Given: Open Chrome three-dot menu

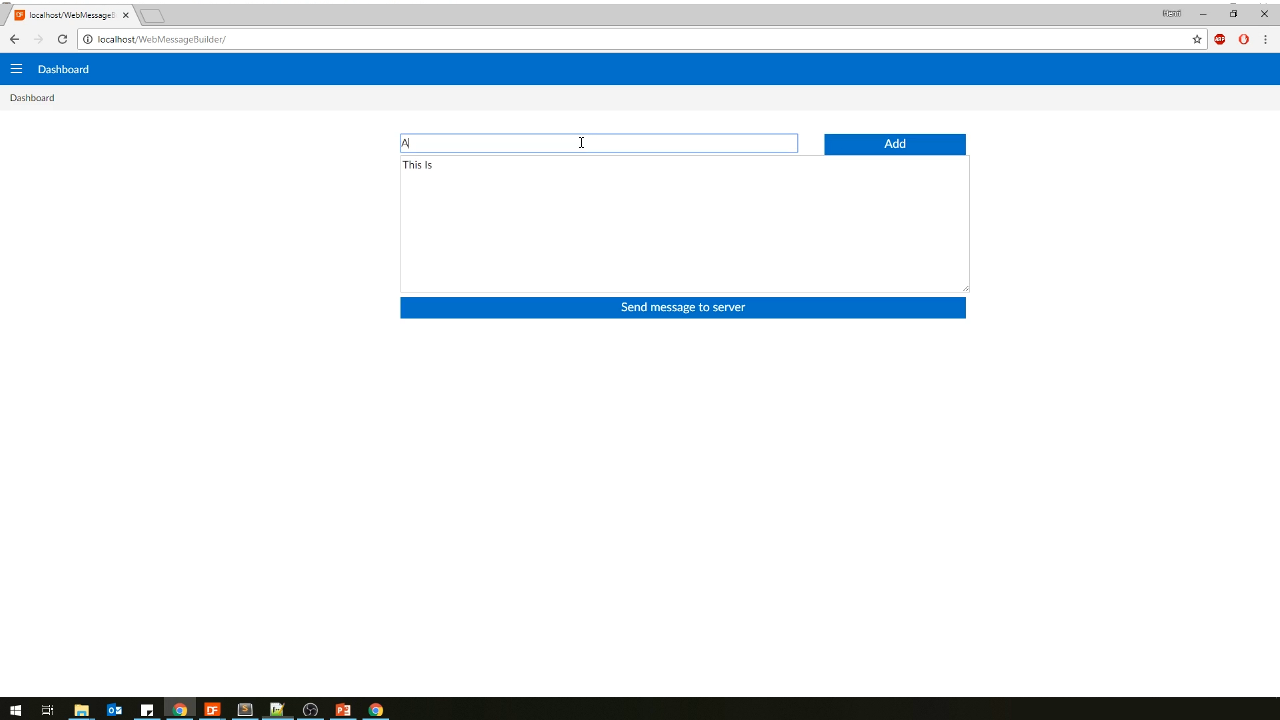Looking at the screenshot, I should pyautogui.click(x=1265, y=39).
